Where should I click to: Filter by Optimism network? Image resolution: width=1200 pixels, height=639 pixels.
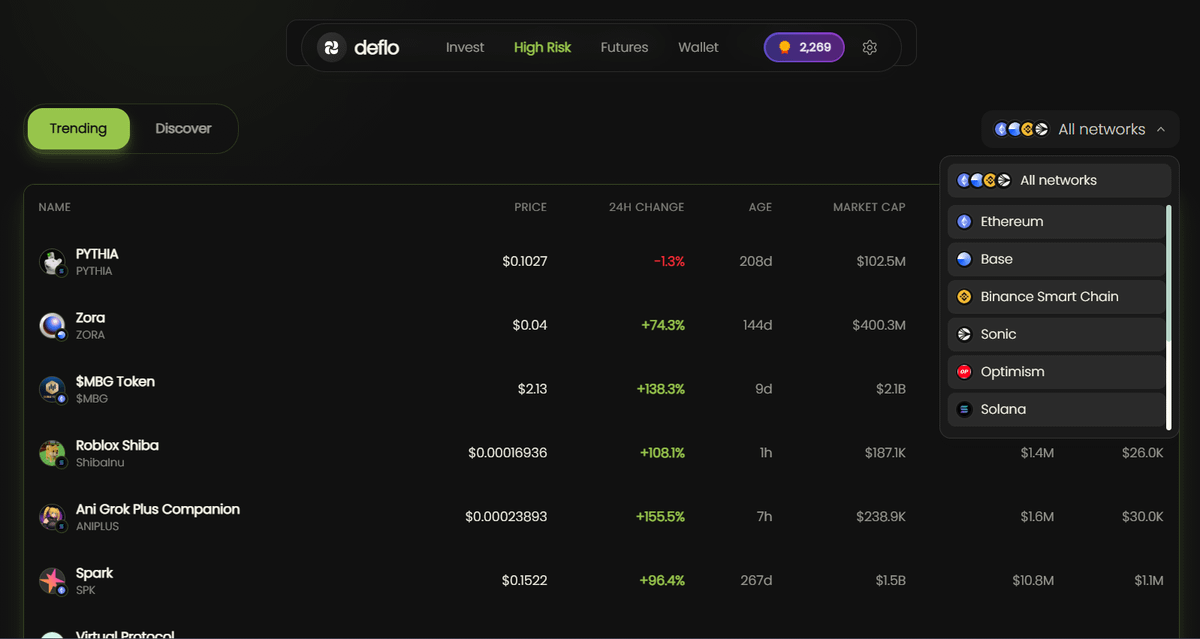coord(1056,372)
